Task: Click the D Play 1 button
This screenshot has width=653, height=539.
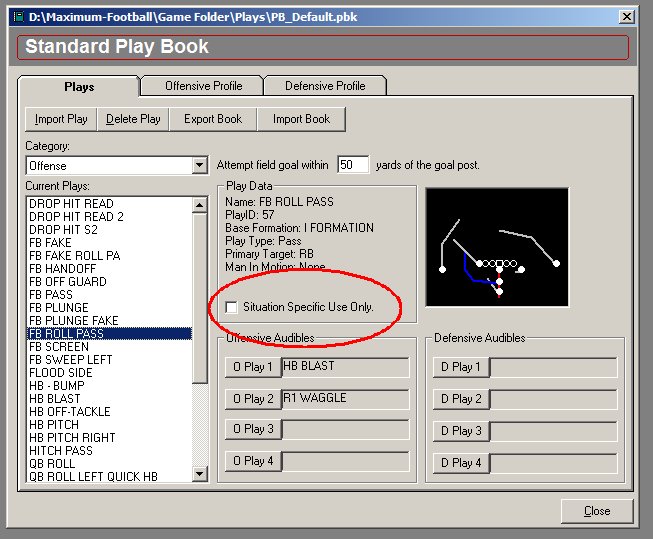Action: pos(461,367)
